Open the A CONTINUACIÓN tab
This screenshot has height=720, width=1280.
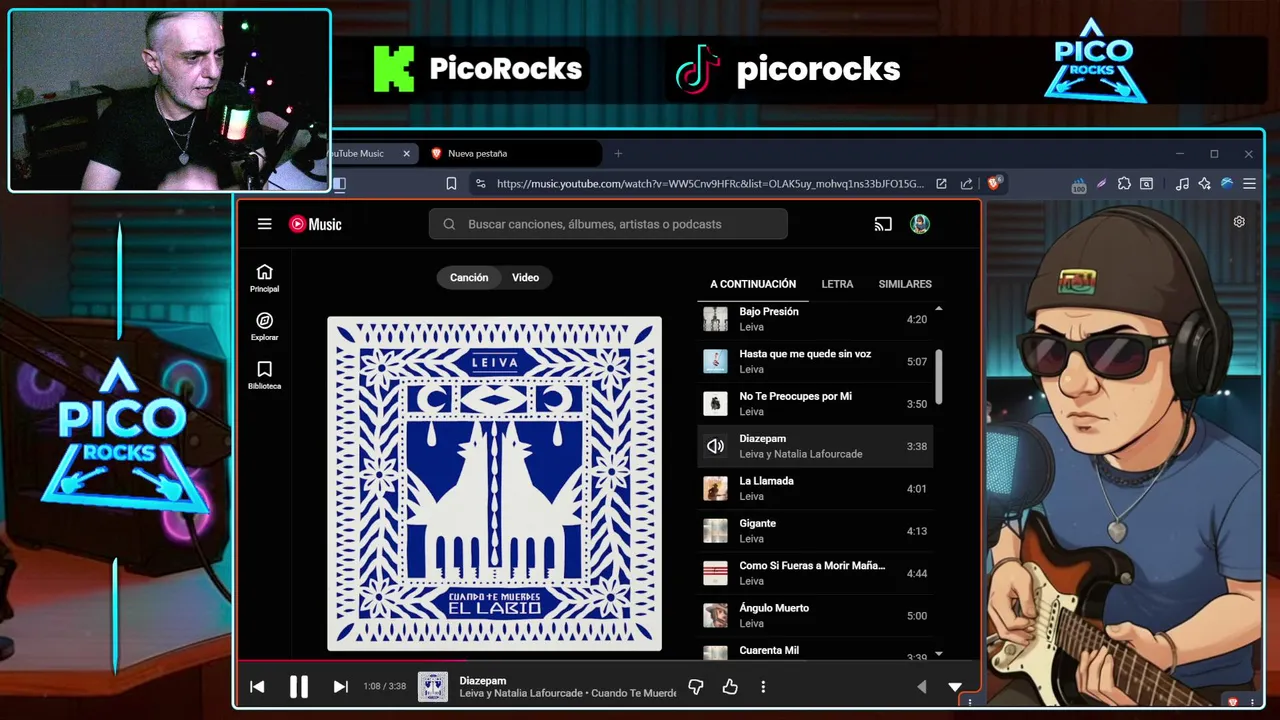753,284
